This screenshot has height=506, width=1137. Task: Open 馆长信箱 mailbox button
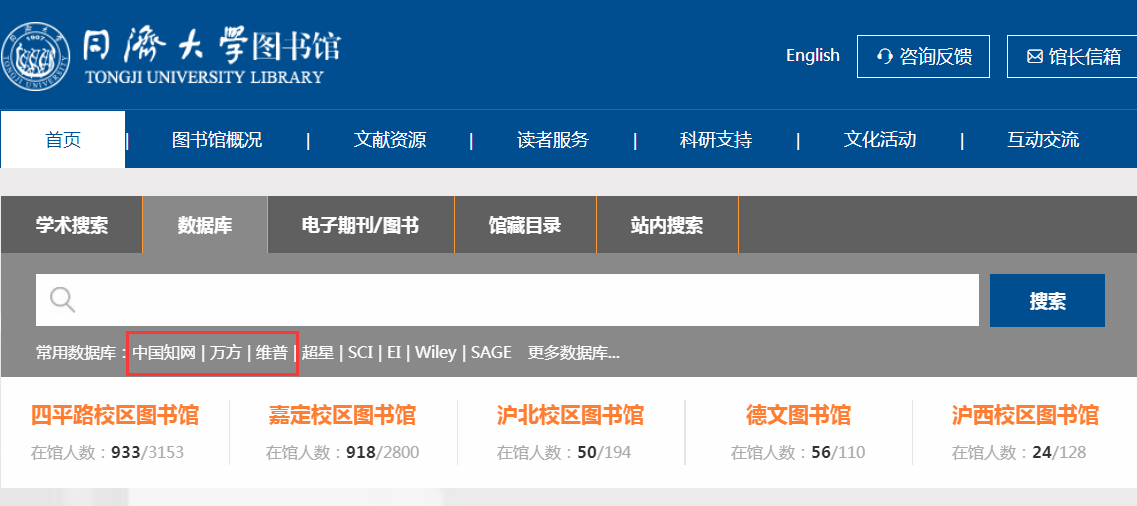pos(1072,56)
